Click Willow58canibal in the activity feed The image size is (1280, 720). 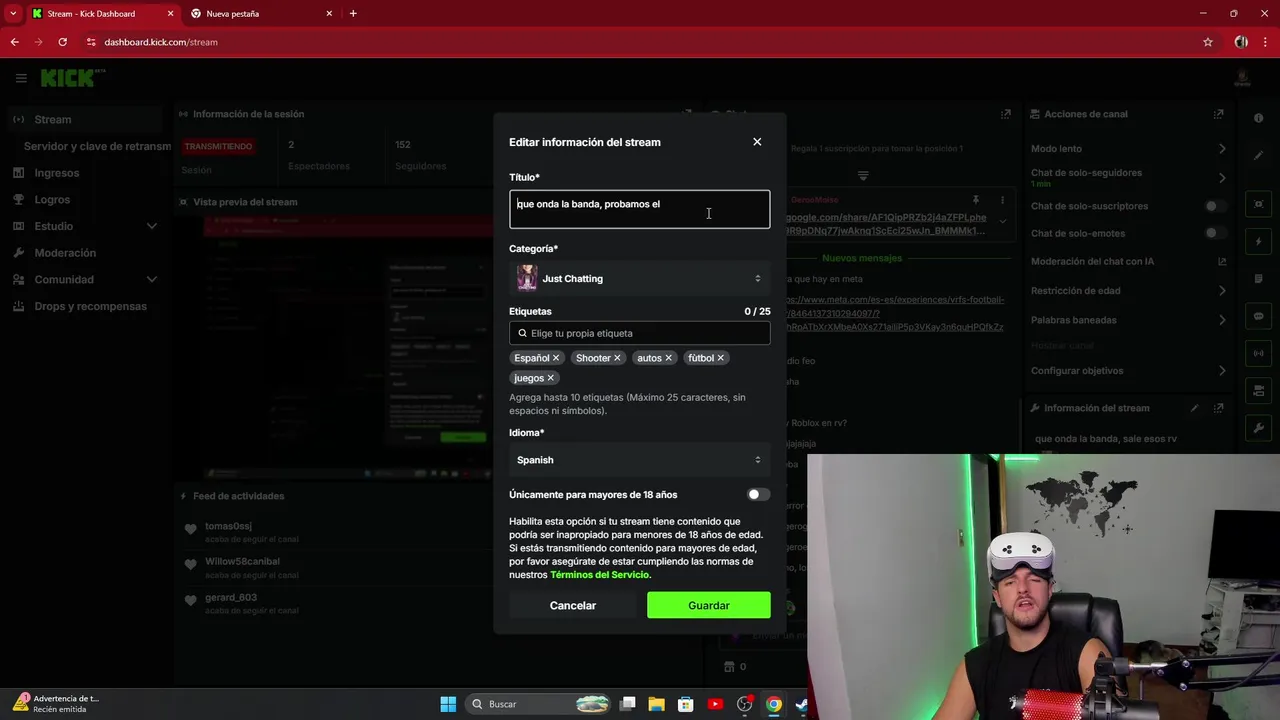pos(242,561)
